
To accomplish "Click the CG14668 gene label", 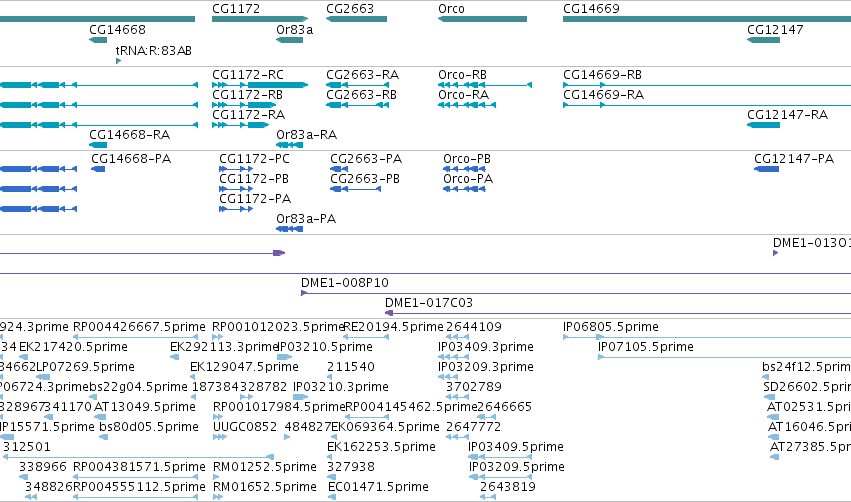I will 117,30.
